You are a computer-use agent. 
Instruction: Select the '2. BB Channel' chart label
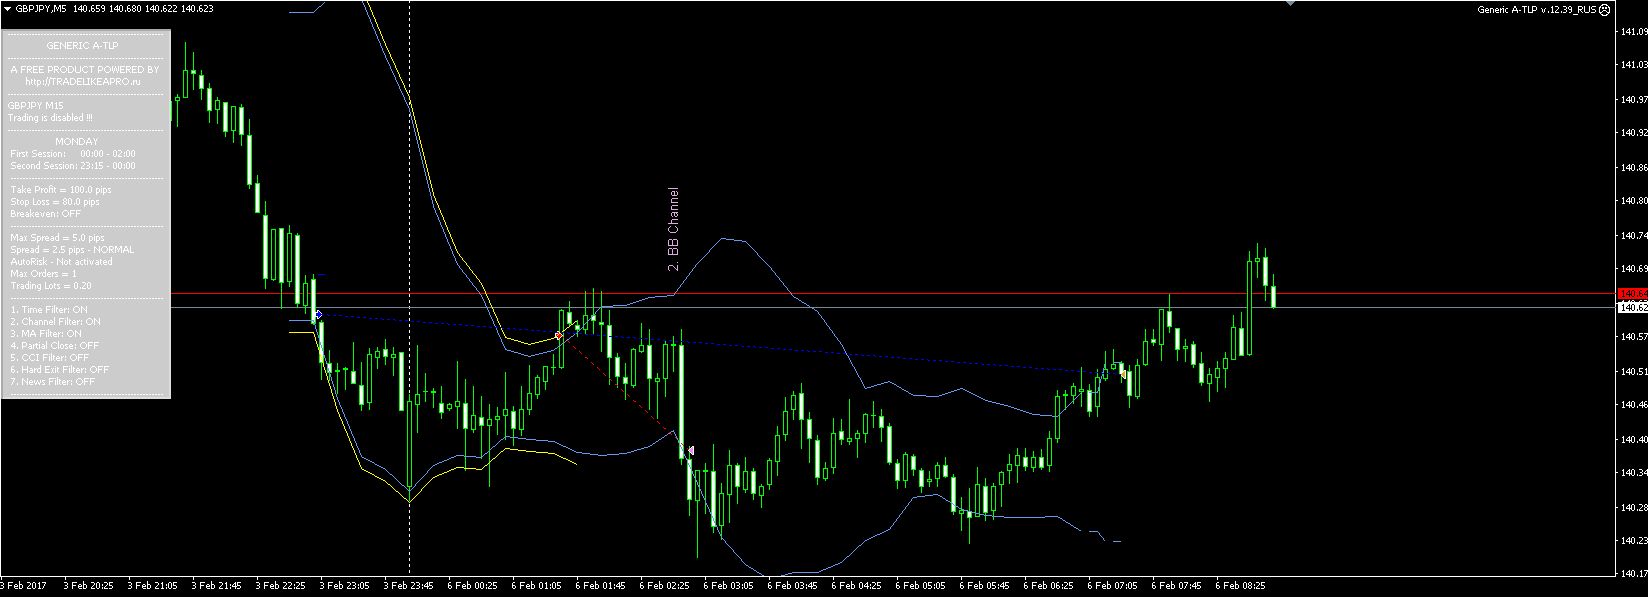[673, 230]
